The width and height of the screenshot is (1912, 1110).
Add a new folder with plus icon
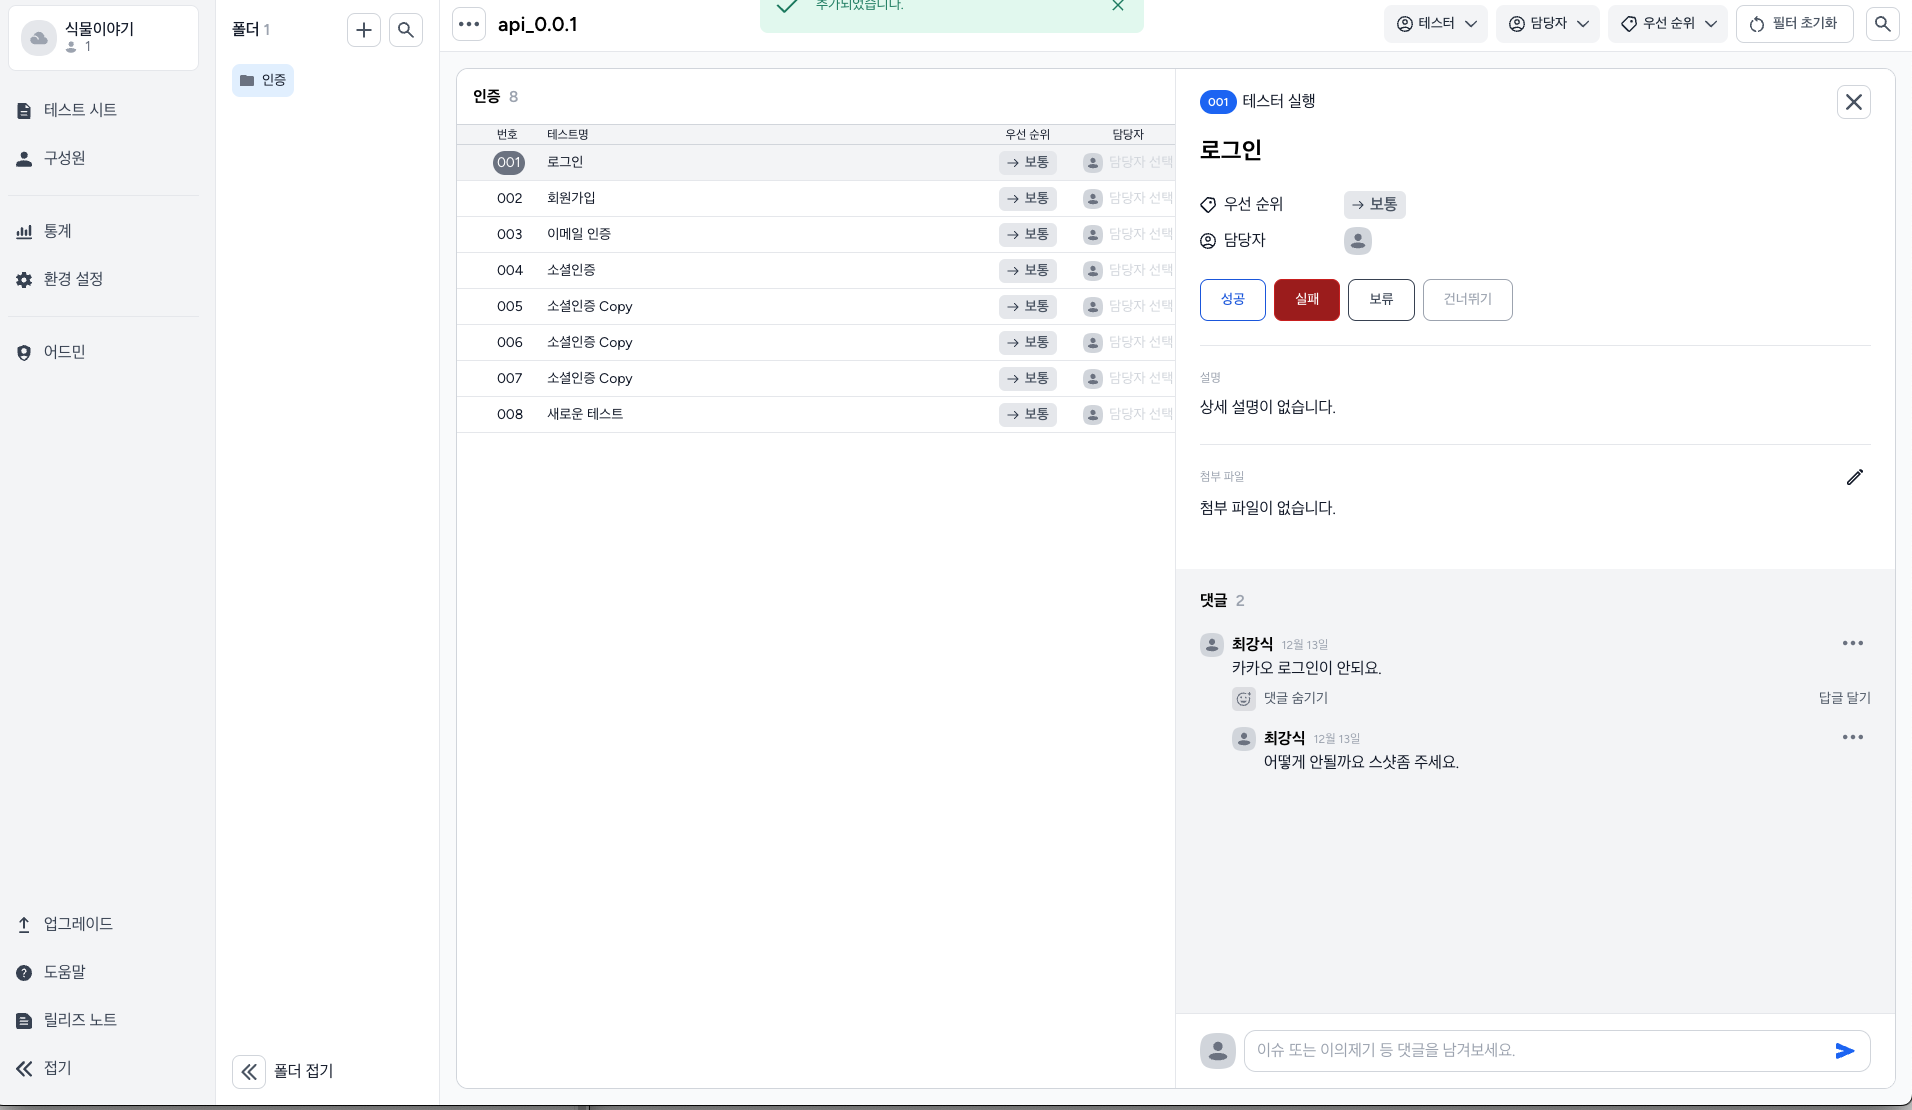tap(364, 30)
